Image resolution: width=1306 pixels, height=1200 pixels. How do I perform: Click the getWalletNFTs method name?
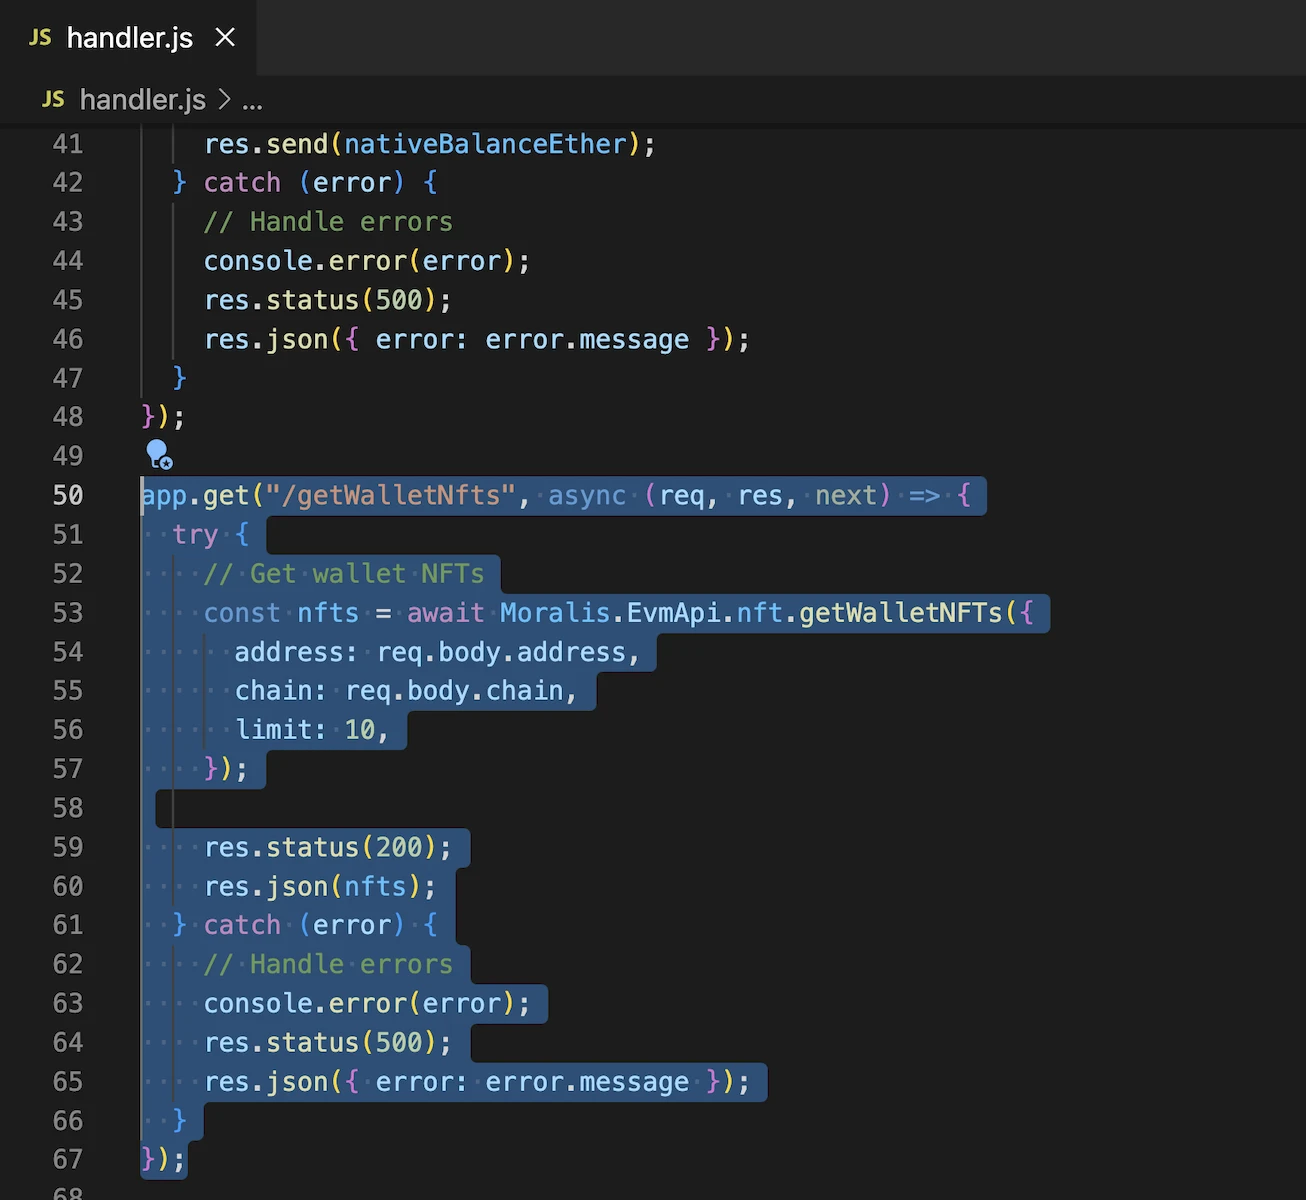click(x=900, y=612)
